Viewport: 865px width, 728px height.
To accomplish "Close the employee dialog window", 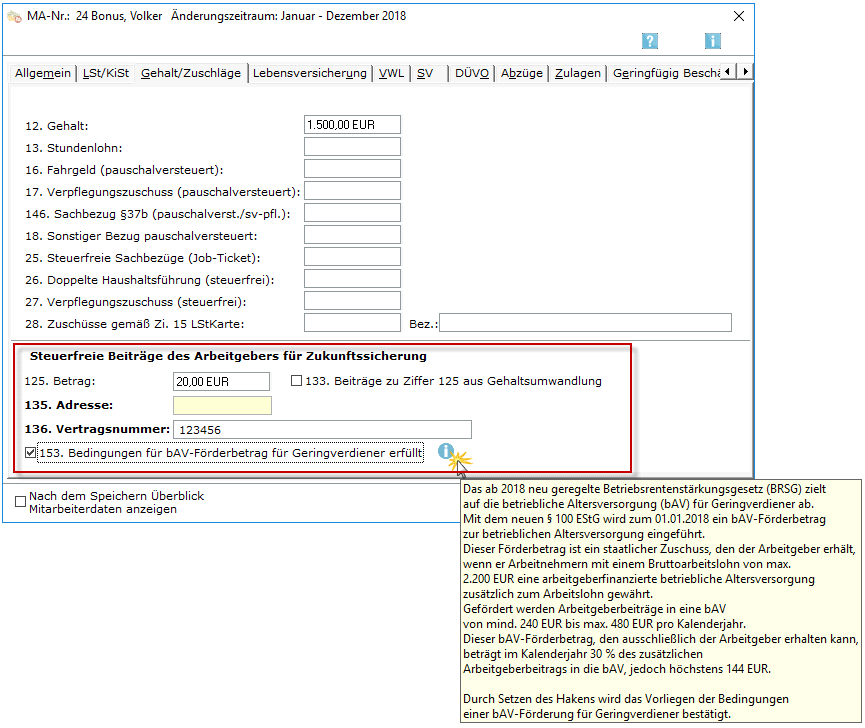I will tap(738, 16).
